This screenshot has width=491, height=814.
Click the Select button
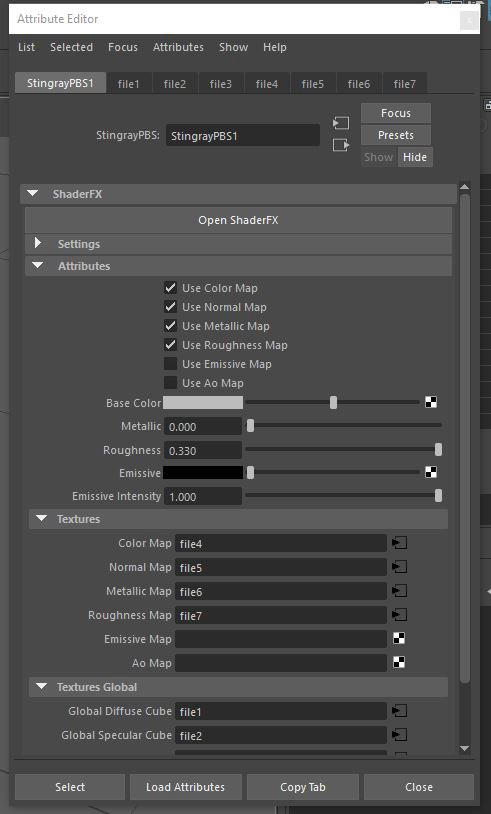(x=70, y=787)
